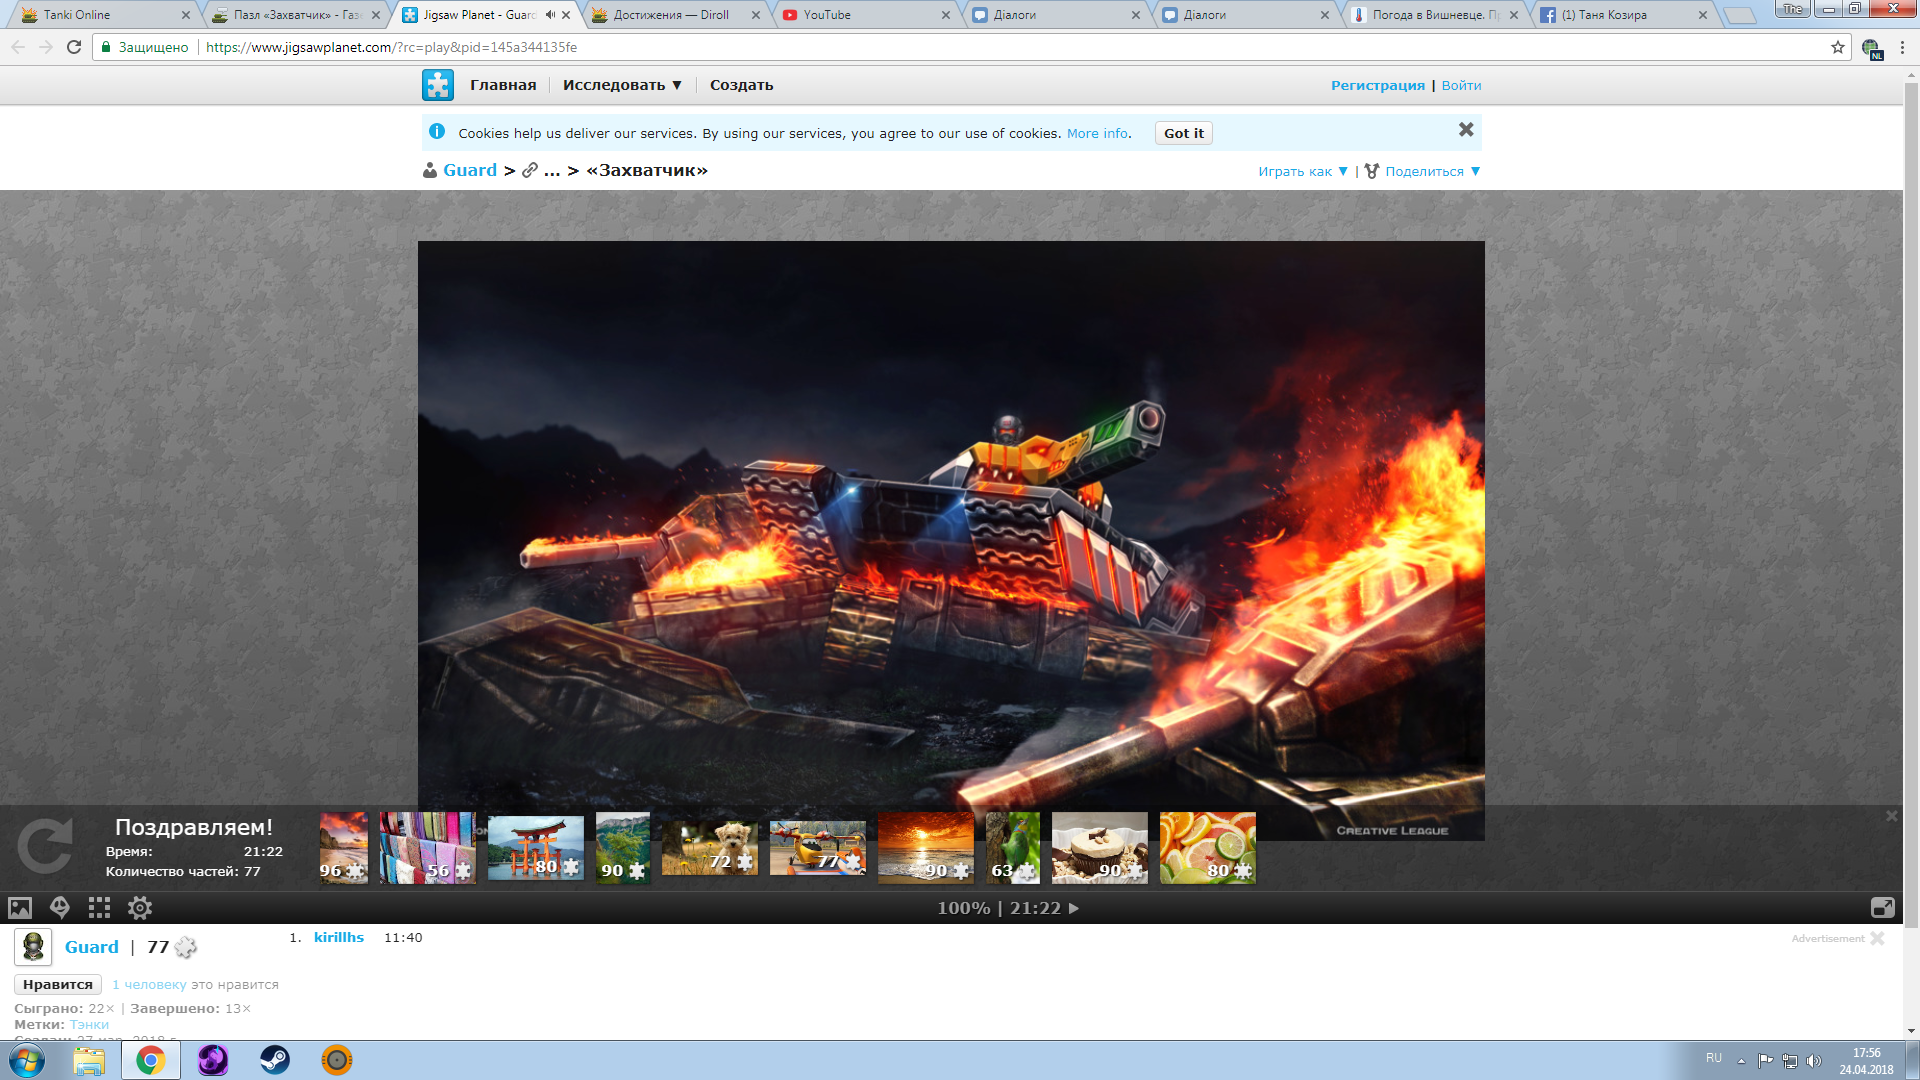Expand breadcrumb ellipsis link
Image resolution: width=1920 pixels, height=1080 pixels.
pyautogui.click(x=552, y=171)
